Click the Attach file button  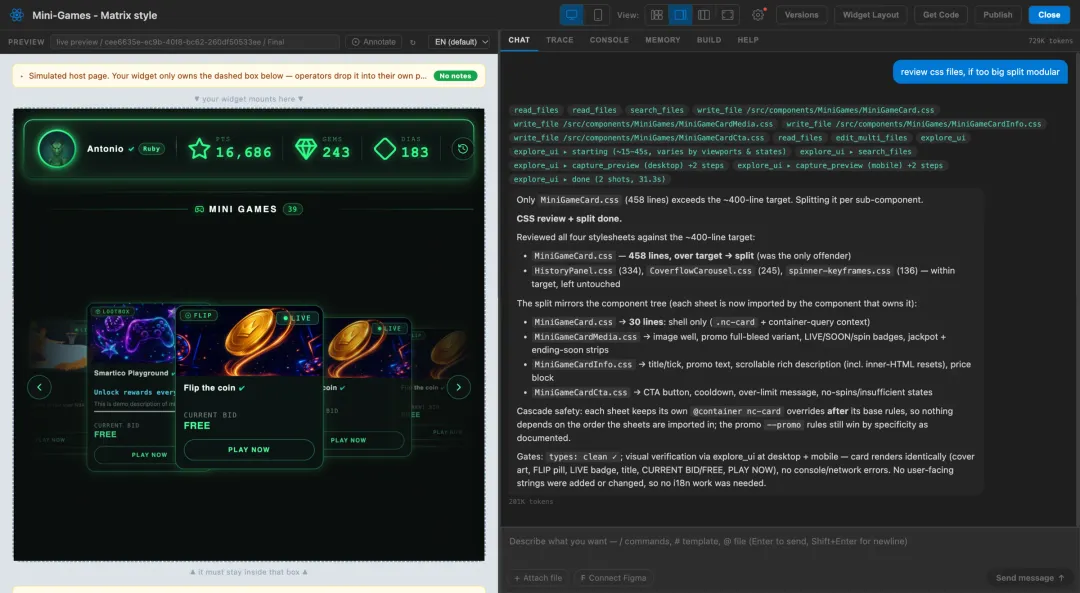point(538,578)
